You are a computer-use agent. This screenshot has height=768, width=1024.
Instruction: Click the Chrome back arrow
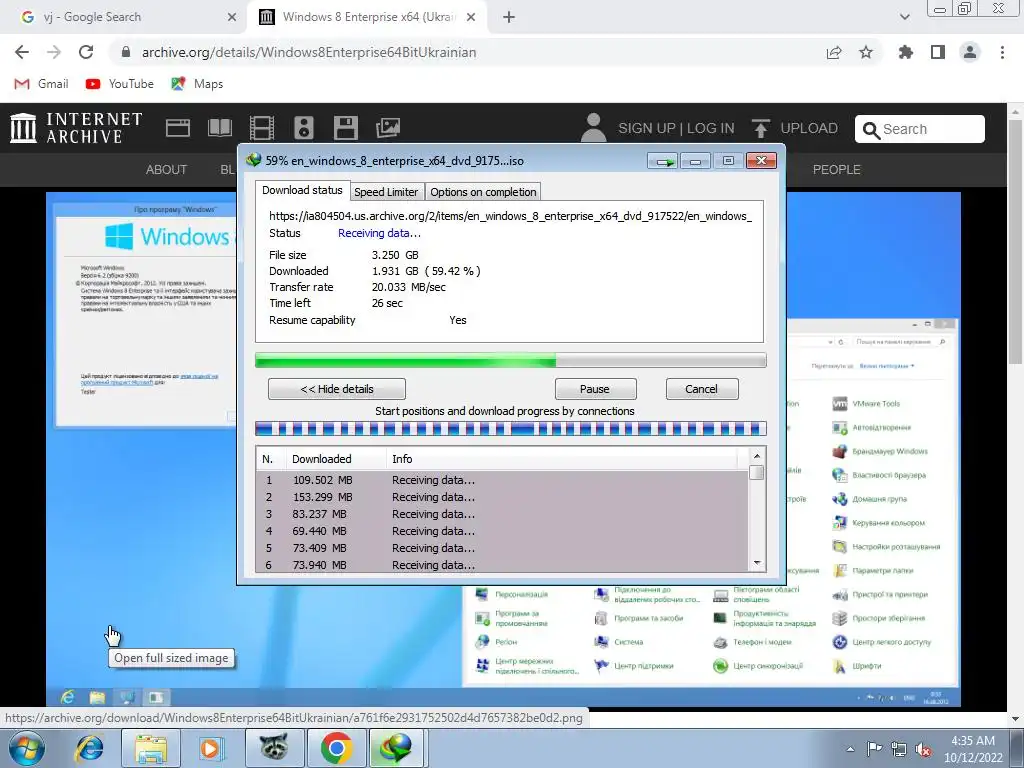pyautogui.click(x=22, y=52)
